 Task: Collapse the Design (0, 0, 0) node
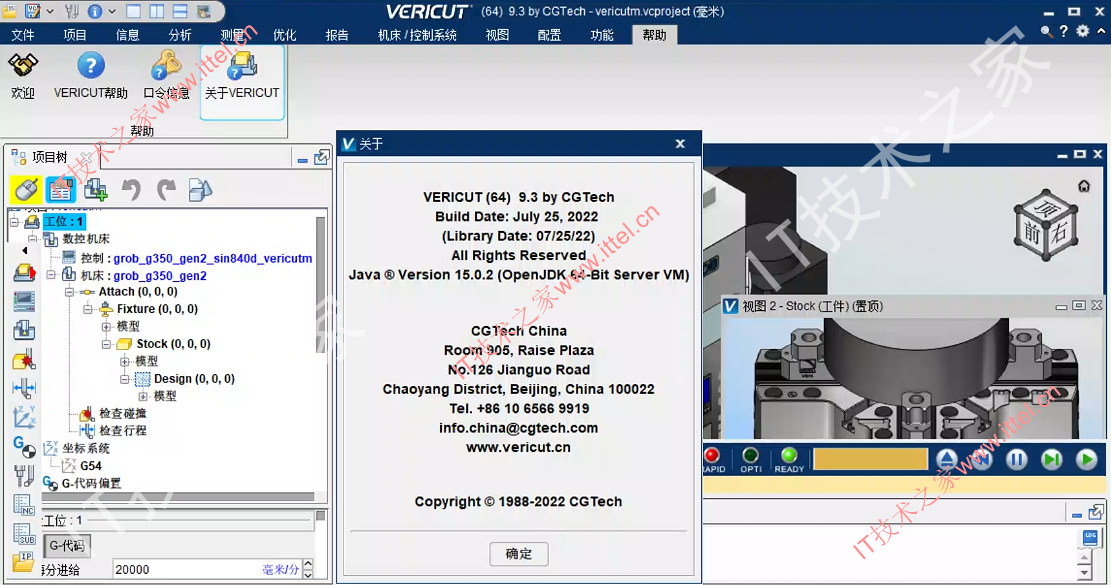coord(124,379)
